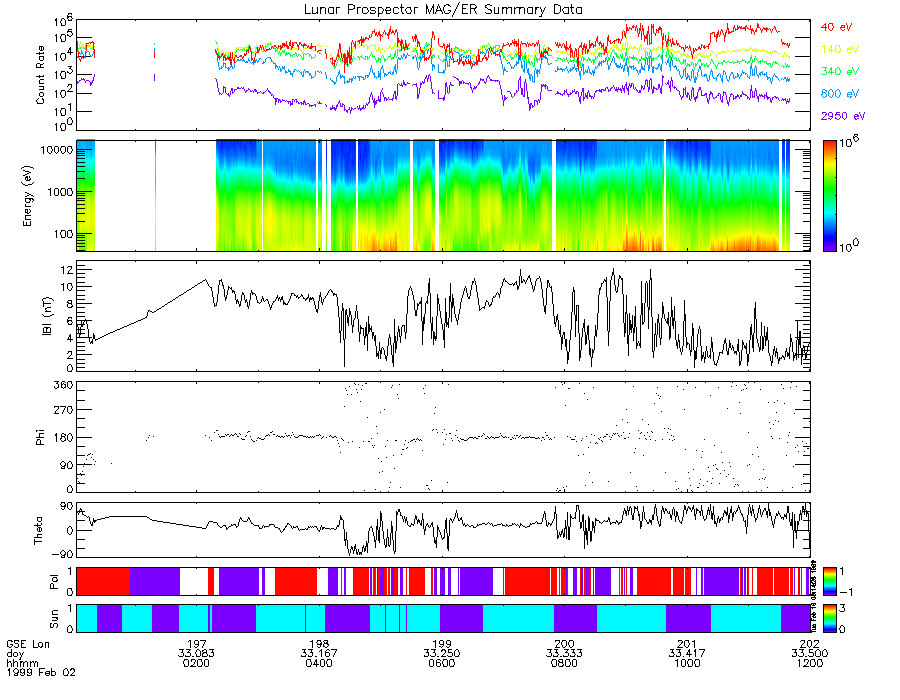Click the 140 eV yellow legend label
The width and height of the screenshot is (900, 700).
[x=840, y=49]
